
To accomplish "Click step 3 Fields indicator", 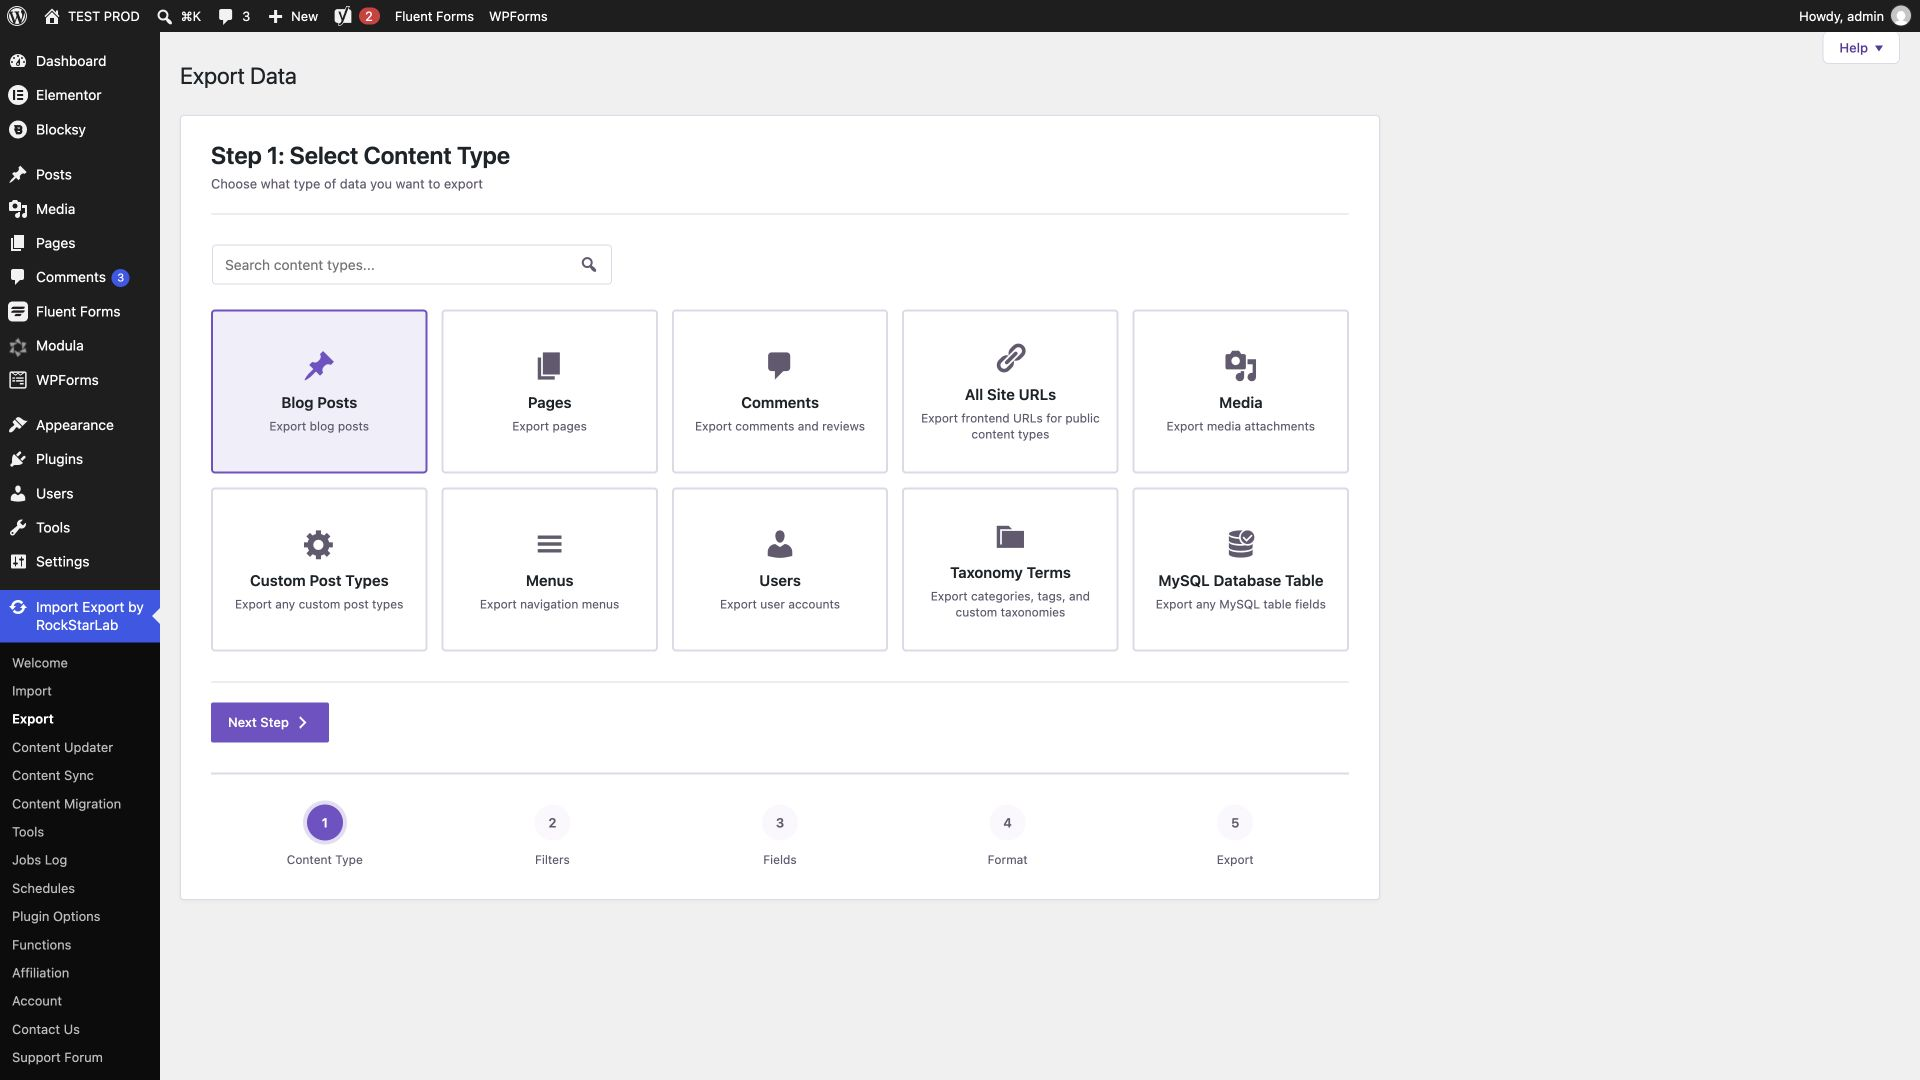I will [780, 823].
